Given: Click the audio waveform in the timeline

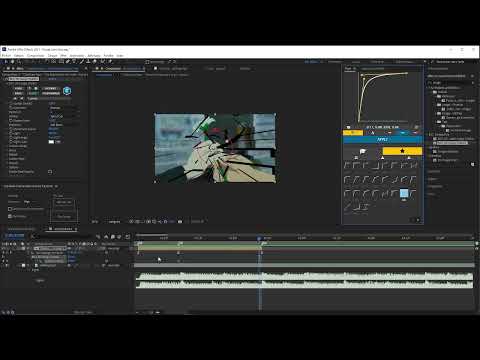Looking at the screenshot, I should 304,280.
